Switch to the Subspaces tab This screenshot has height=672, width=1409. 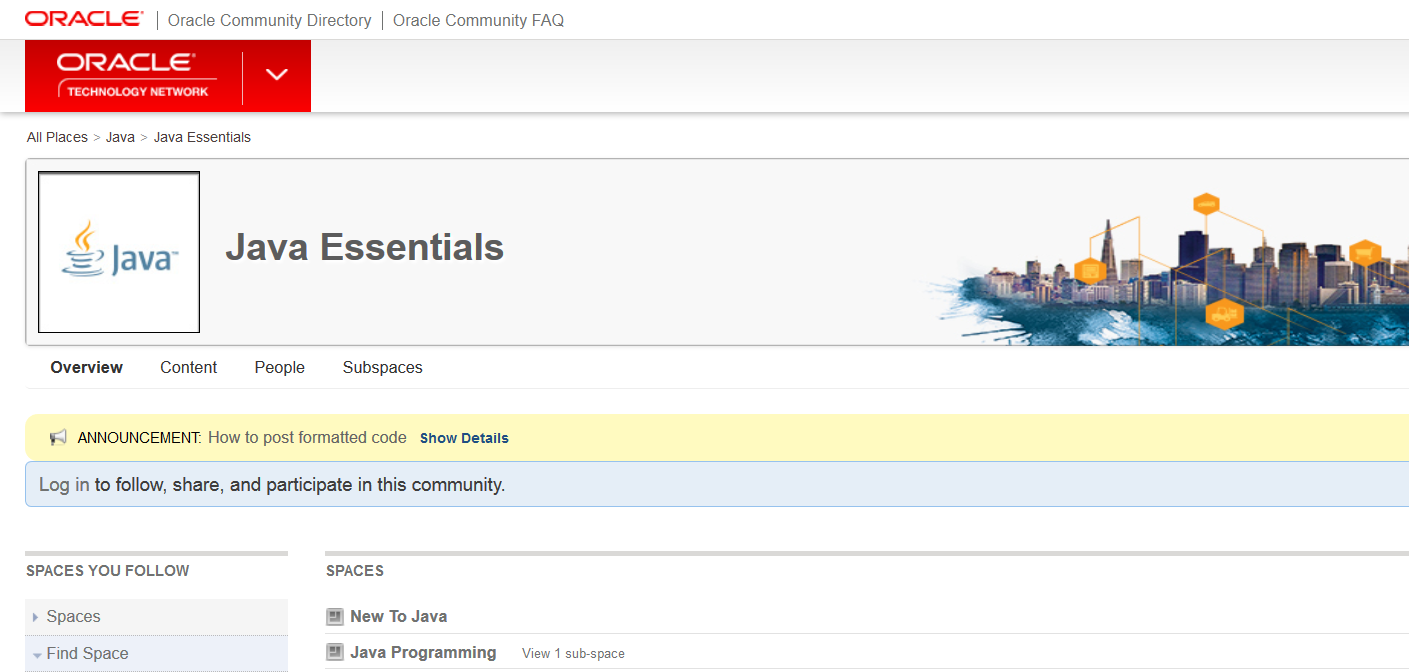[382, 367]
